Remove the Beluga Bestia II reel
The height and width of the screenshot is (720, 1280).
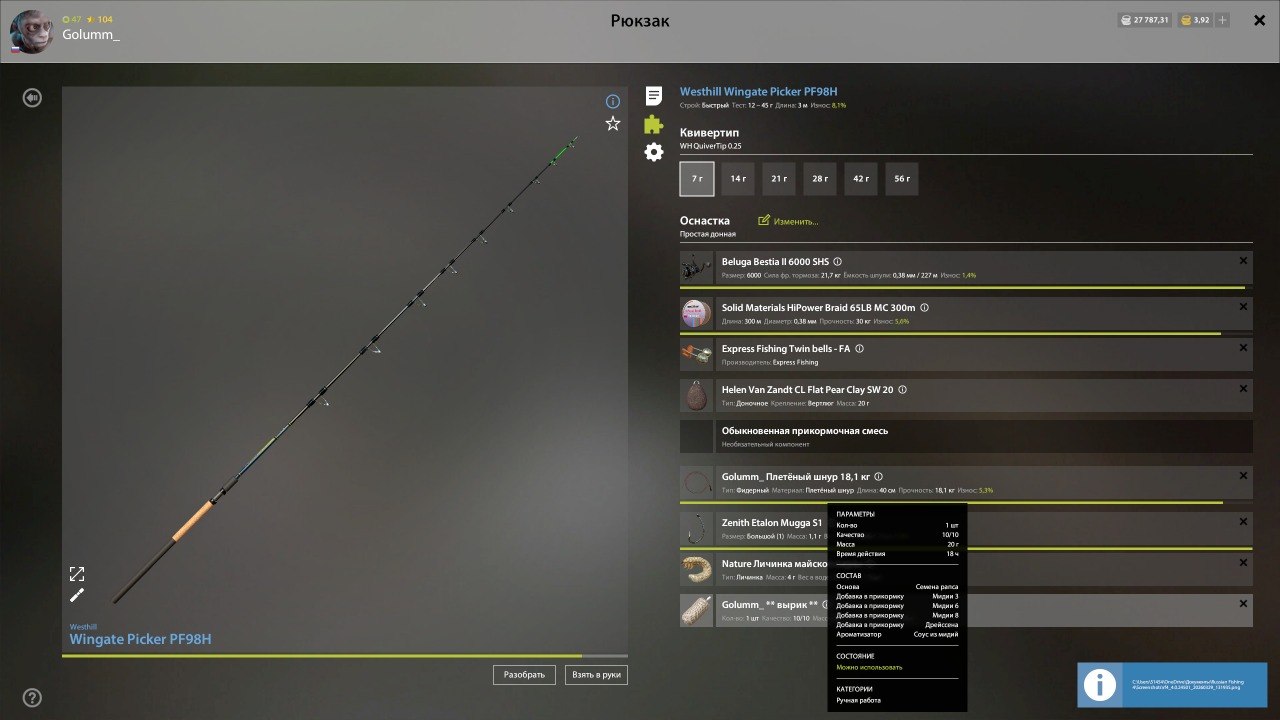(1243, 261)
